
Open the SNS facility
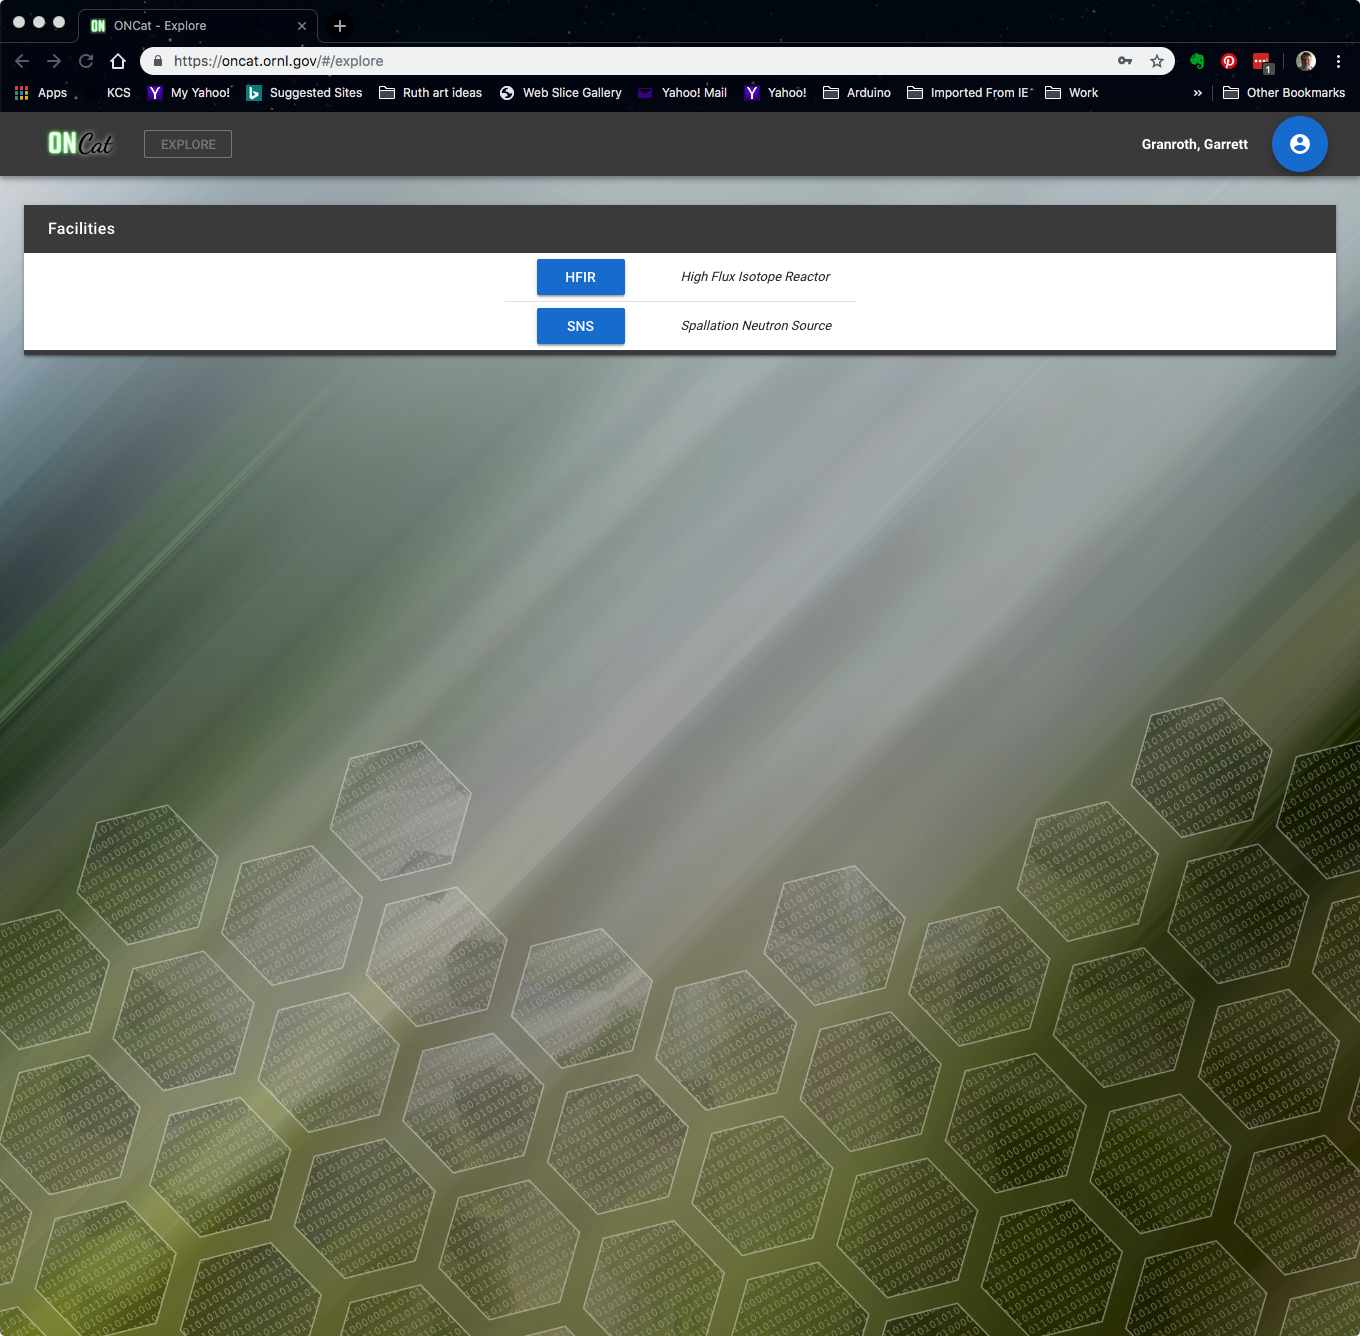580,326
